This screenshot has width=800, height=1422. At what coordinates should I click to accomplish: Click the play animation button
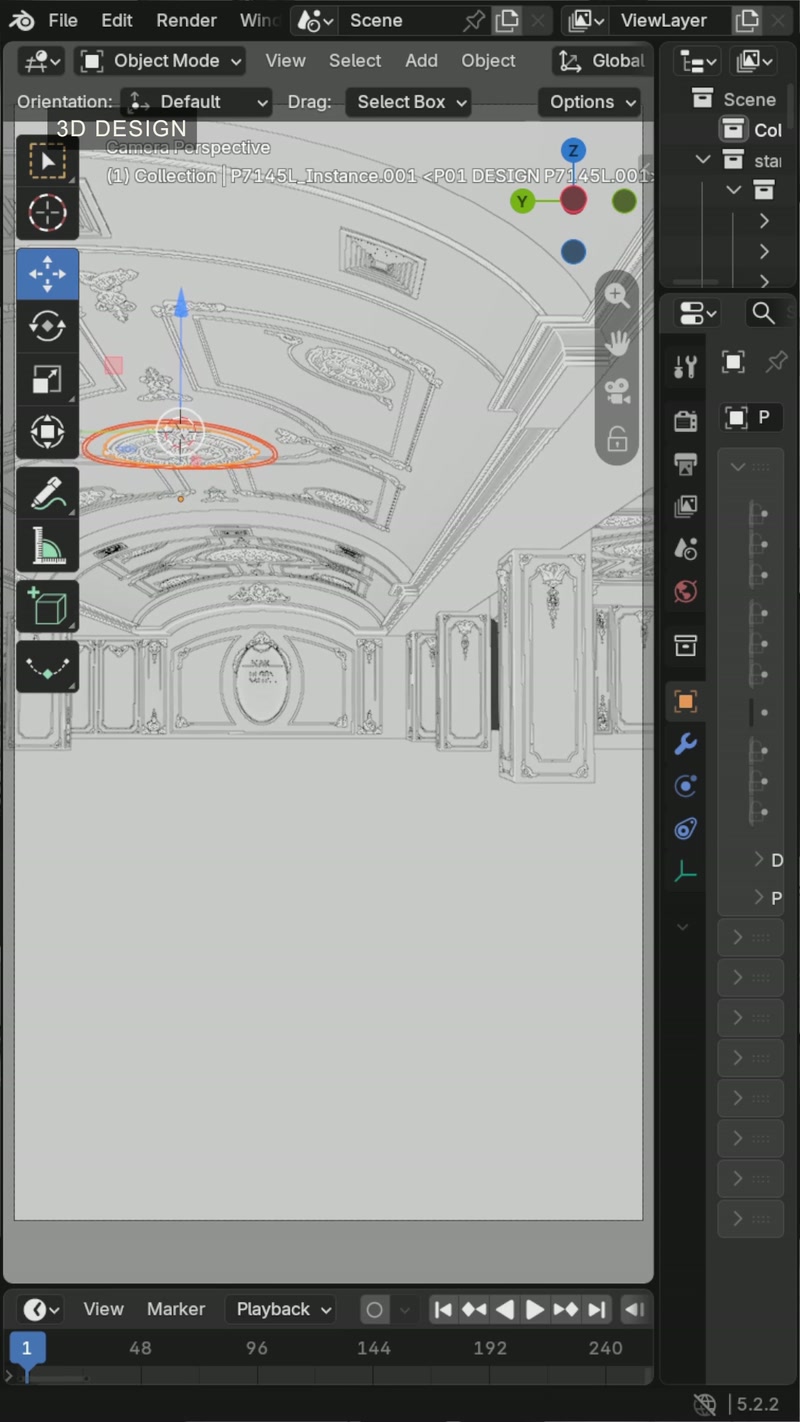click(535, 1309)
